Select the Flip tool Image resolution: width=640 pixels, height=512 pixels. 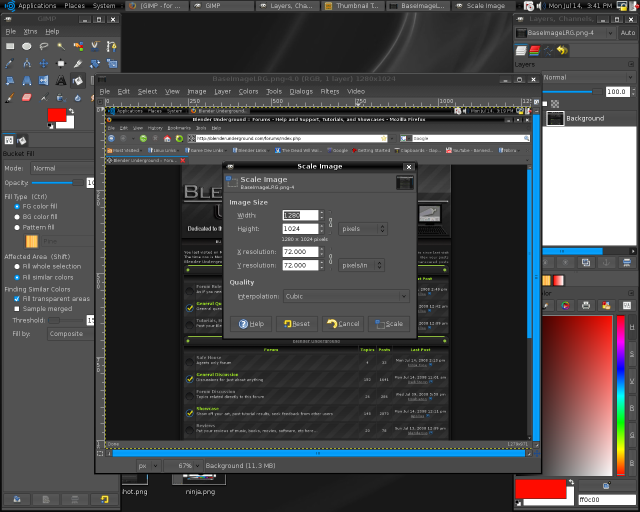pyautogui.click(x=44, y=80)
